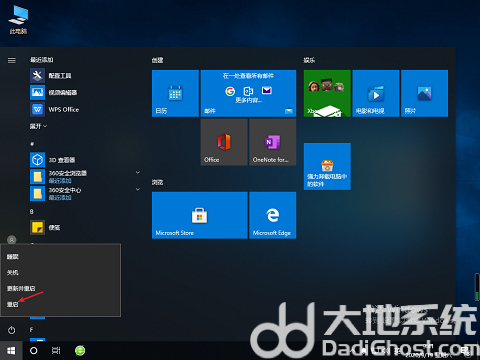The height and width of the screenshot is (360, 480).
Task: Open the 邮件 mail tile
Action: [x=248, y=93]
